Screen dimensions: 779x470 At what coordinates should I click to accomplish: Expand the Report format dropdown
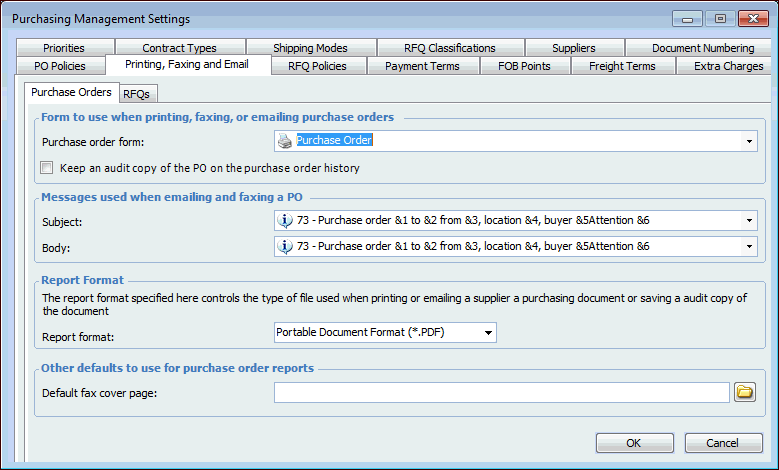tap(488, 332)
